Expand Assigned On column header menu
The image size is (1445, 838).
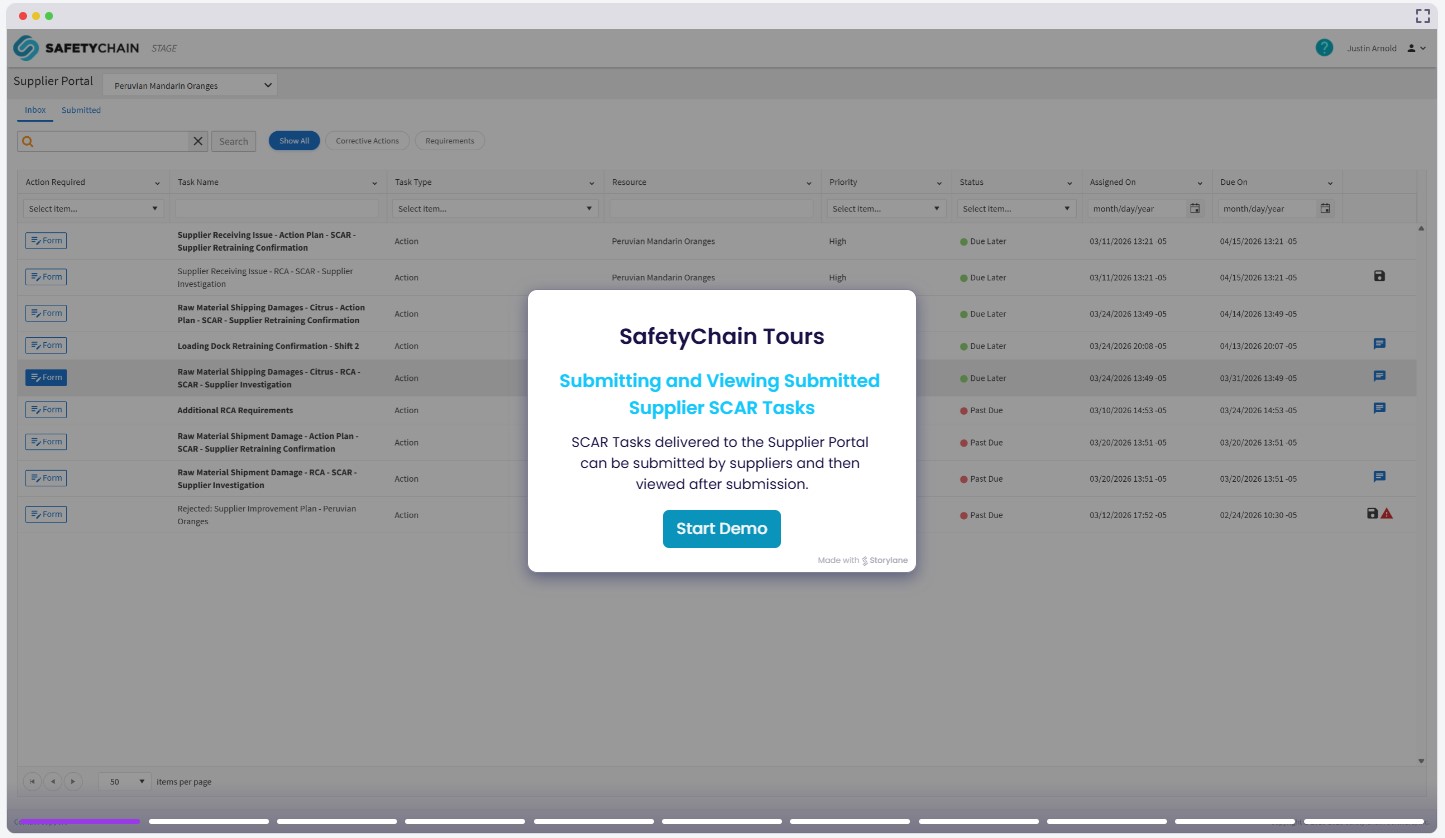point(1200,183)
